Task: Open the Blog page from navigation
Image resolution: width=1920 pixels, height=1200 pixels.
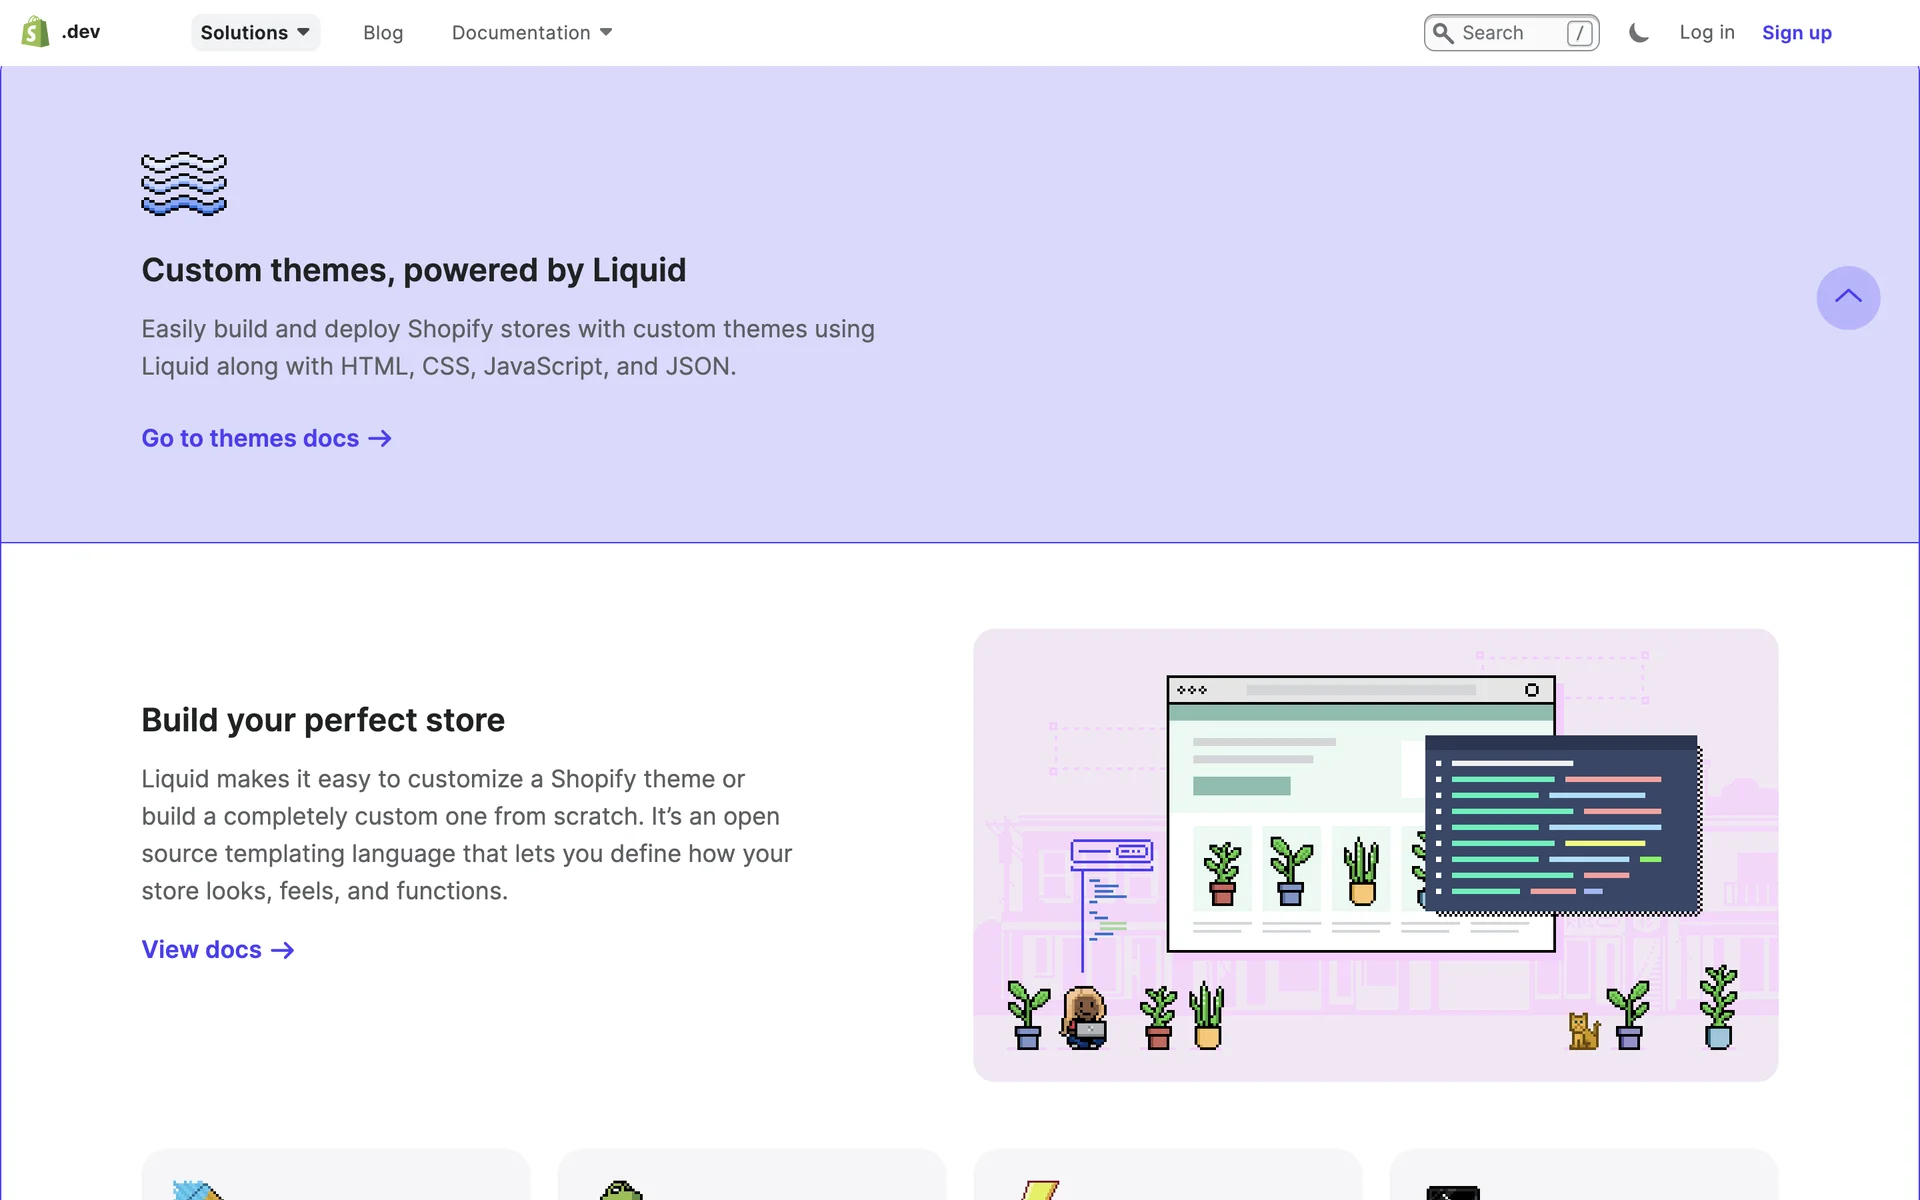Action: 383,33
